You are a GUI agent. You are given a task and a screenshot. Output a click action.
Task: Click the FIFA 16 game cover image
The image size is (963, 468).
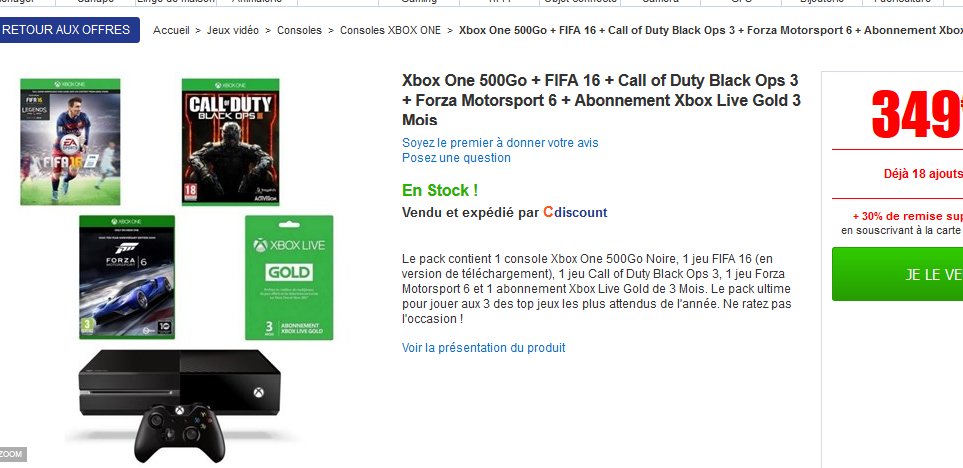pos(70,142)
